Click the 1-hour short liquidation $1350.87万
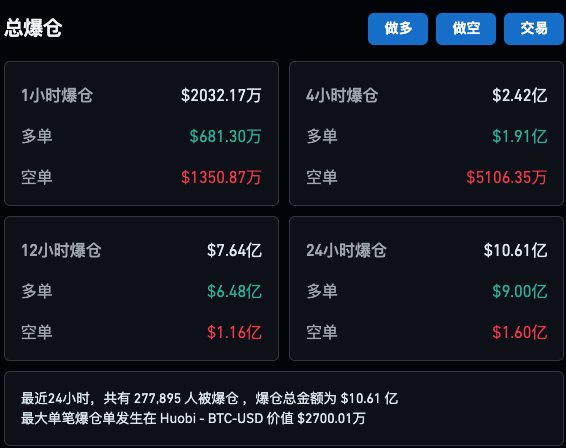The image size is (566, 448). click(221, 177)
